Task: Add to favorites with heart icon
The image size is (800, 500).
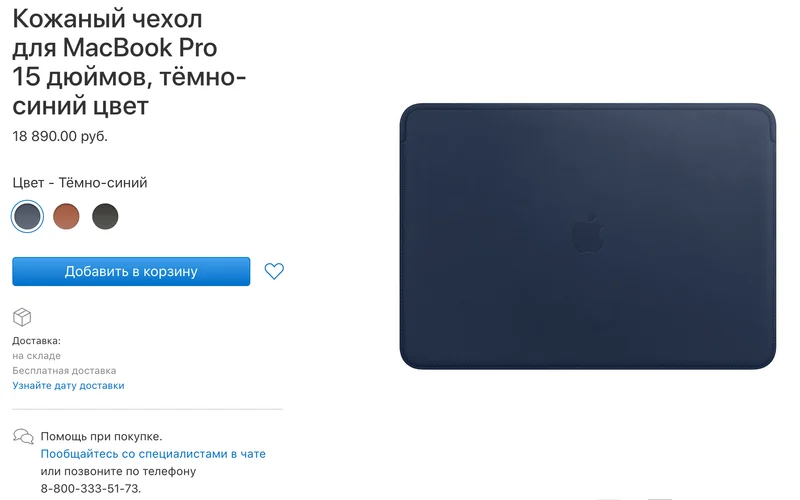Action: pyautogui.click(x=274, y=271)
